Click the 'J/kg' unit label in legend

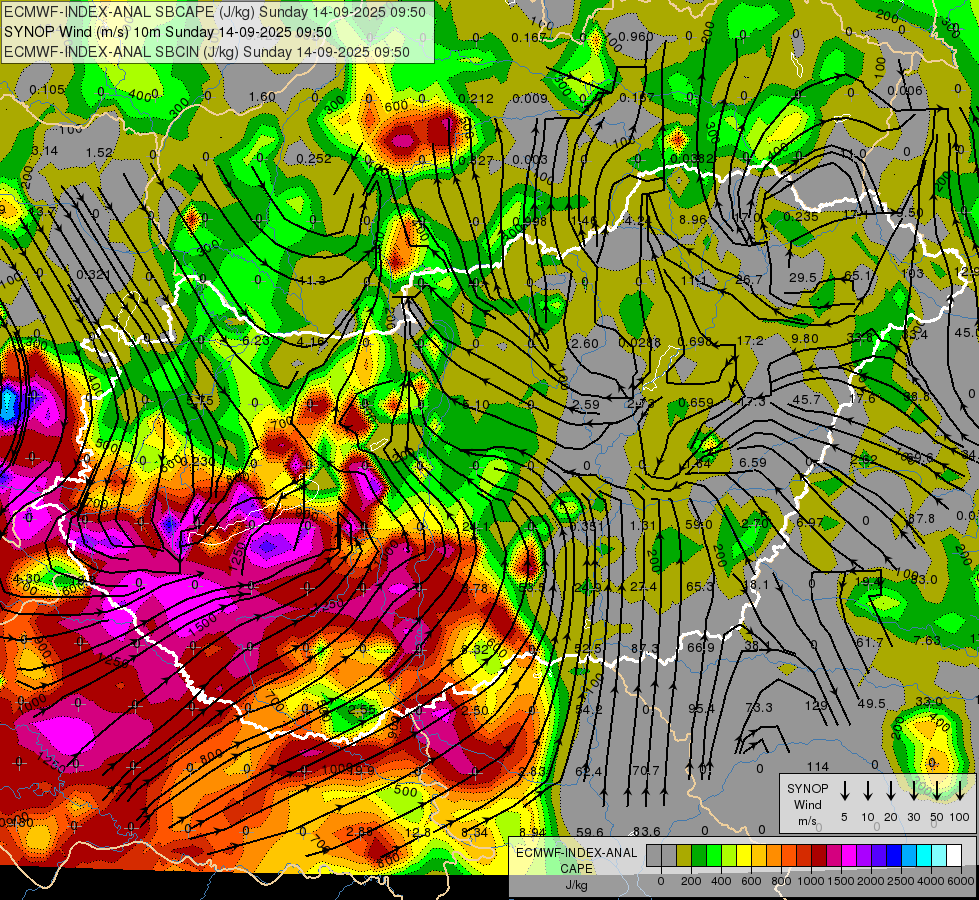576,885
